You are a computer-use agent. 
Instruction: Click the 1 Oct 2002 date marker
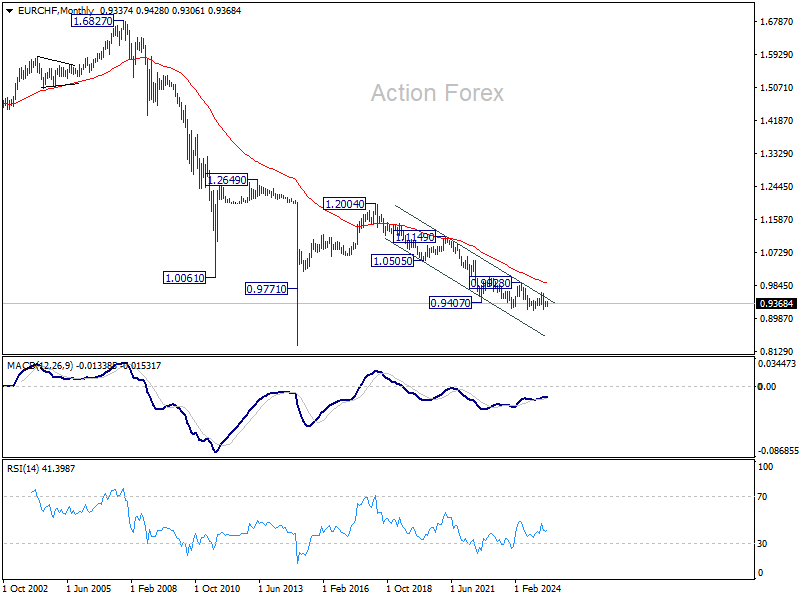pos(26,588)
